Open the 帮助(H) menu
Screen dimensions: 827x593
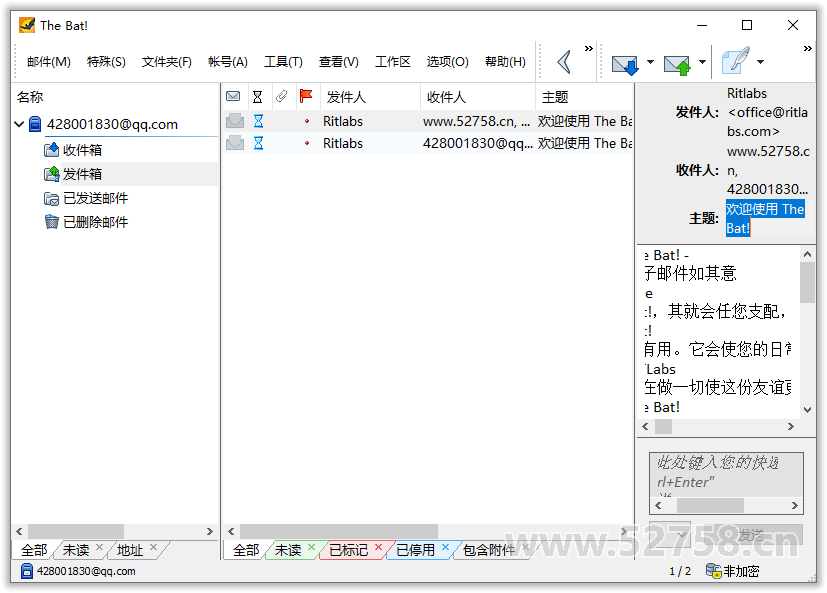coord(505,62)
